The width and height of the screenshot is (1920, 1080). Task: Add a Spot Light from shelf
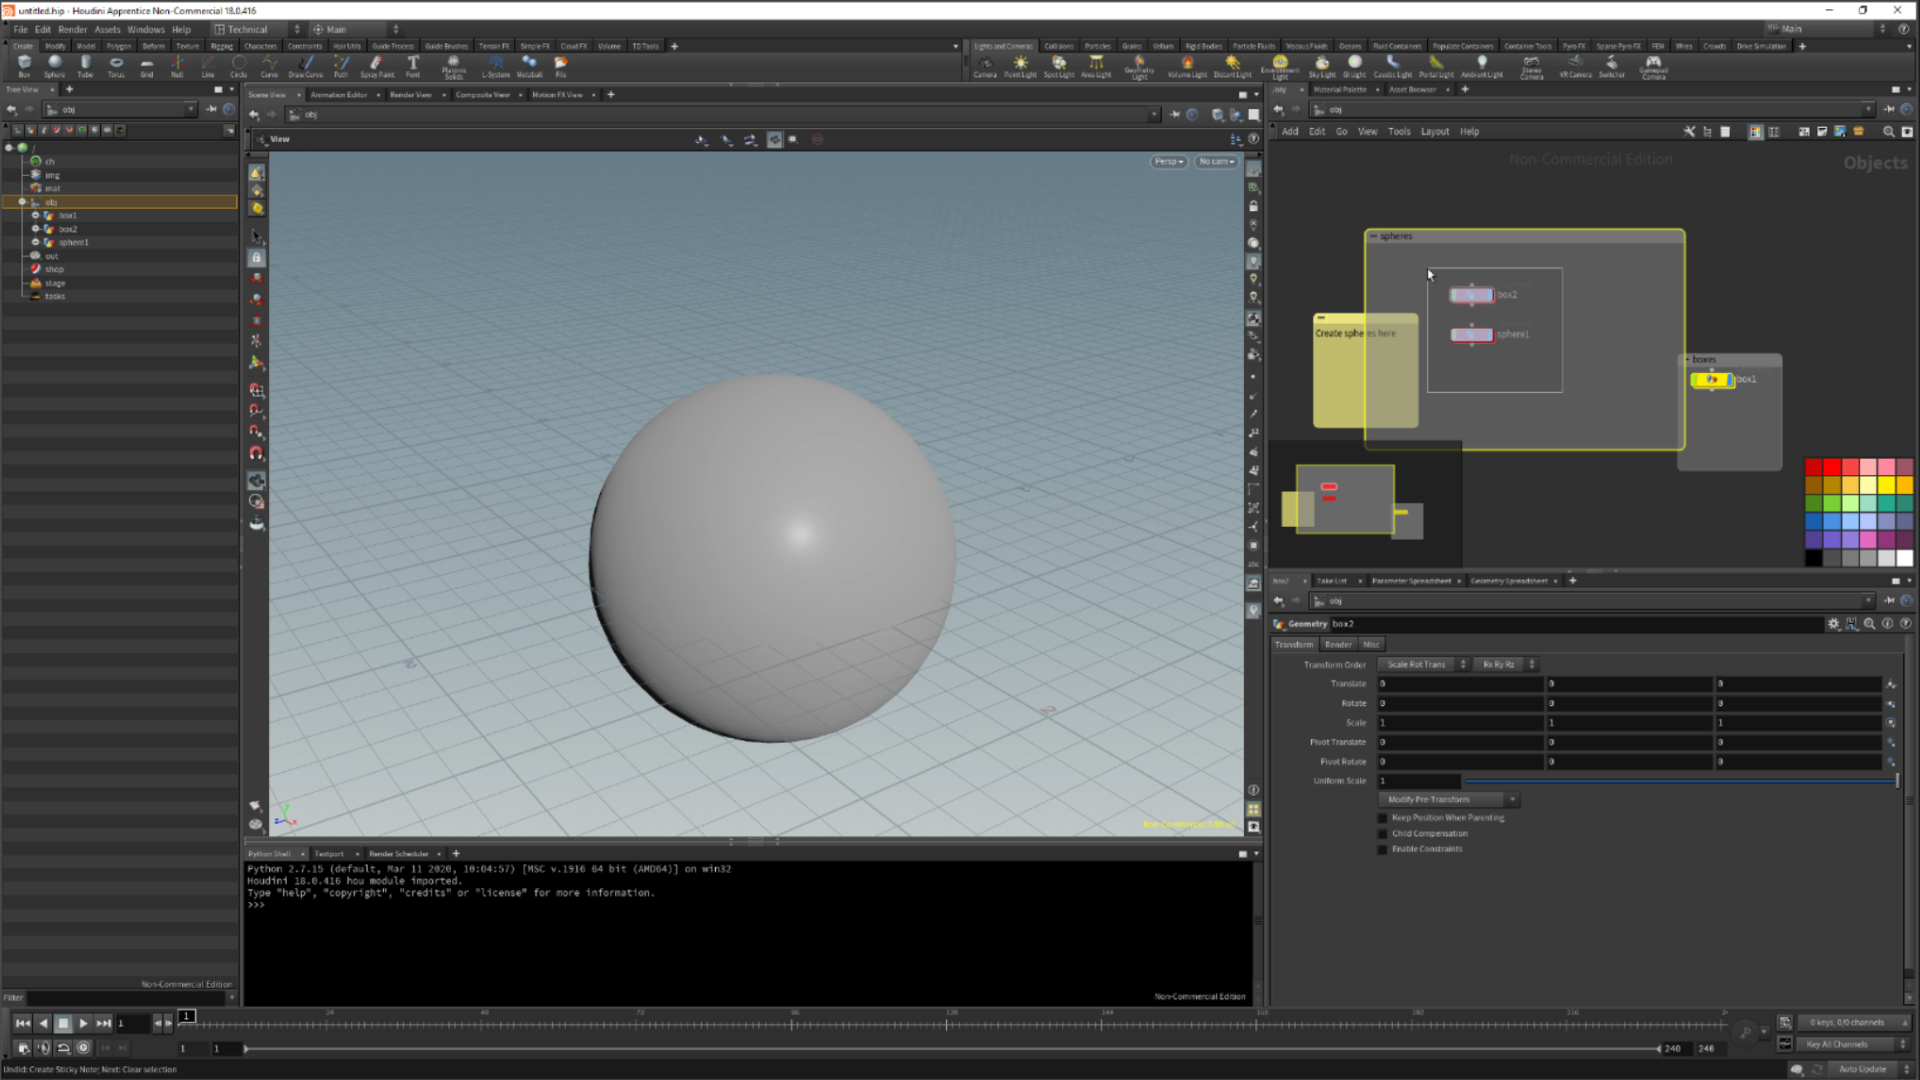pyautogui.click(x=1058, y=65)
